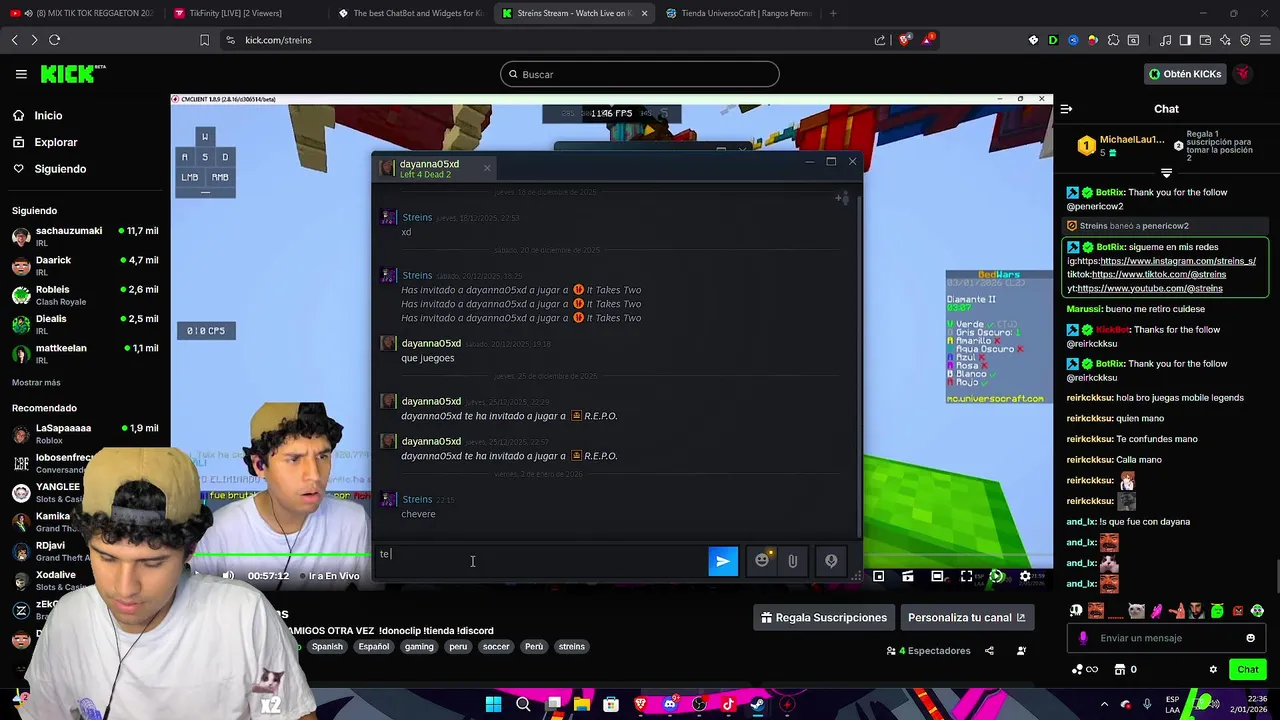Click the Regala Suscripciones button
The height and width of the screenshot is (720, 1280).
coord(824,618)
